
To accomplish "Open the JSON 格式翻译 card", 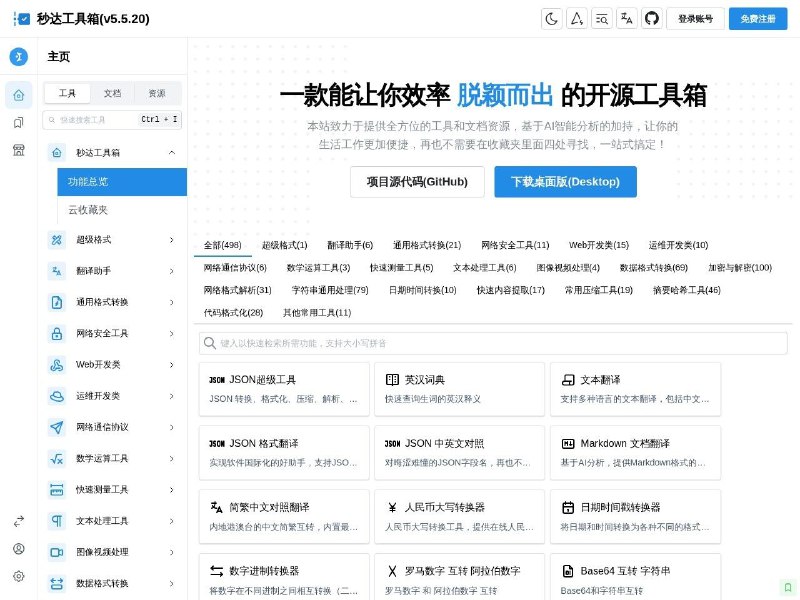I will point(284,453).
